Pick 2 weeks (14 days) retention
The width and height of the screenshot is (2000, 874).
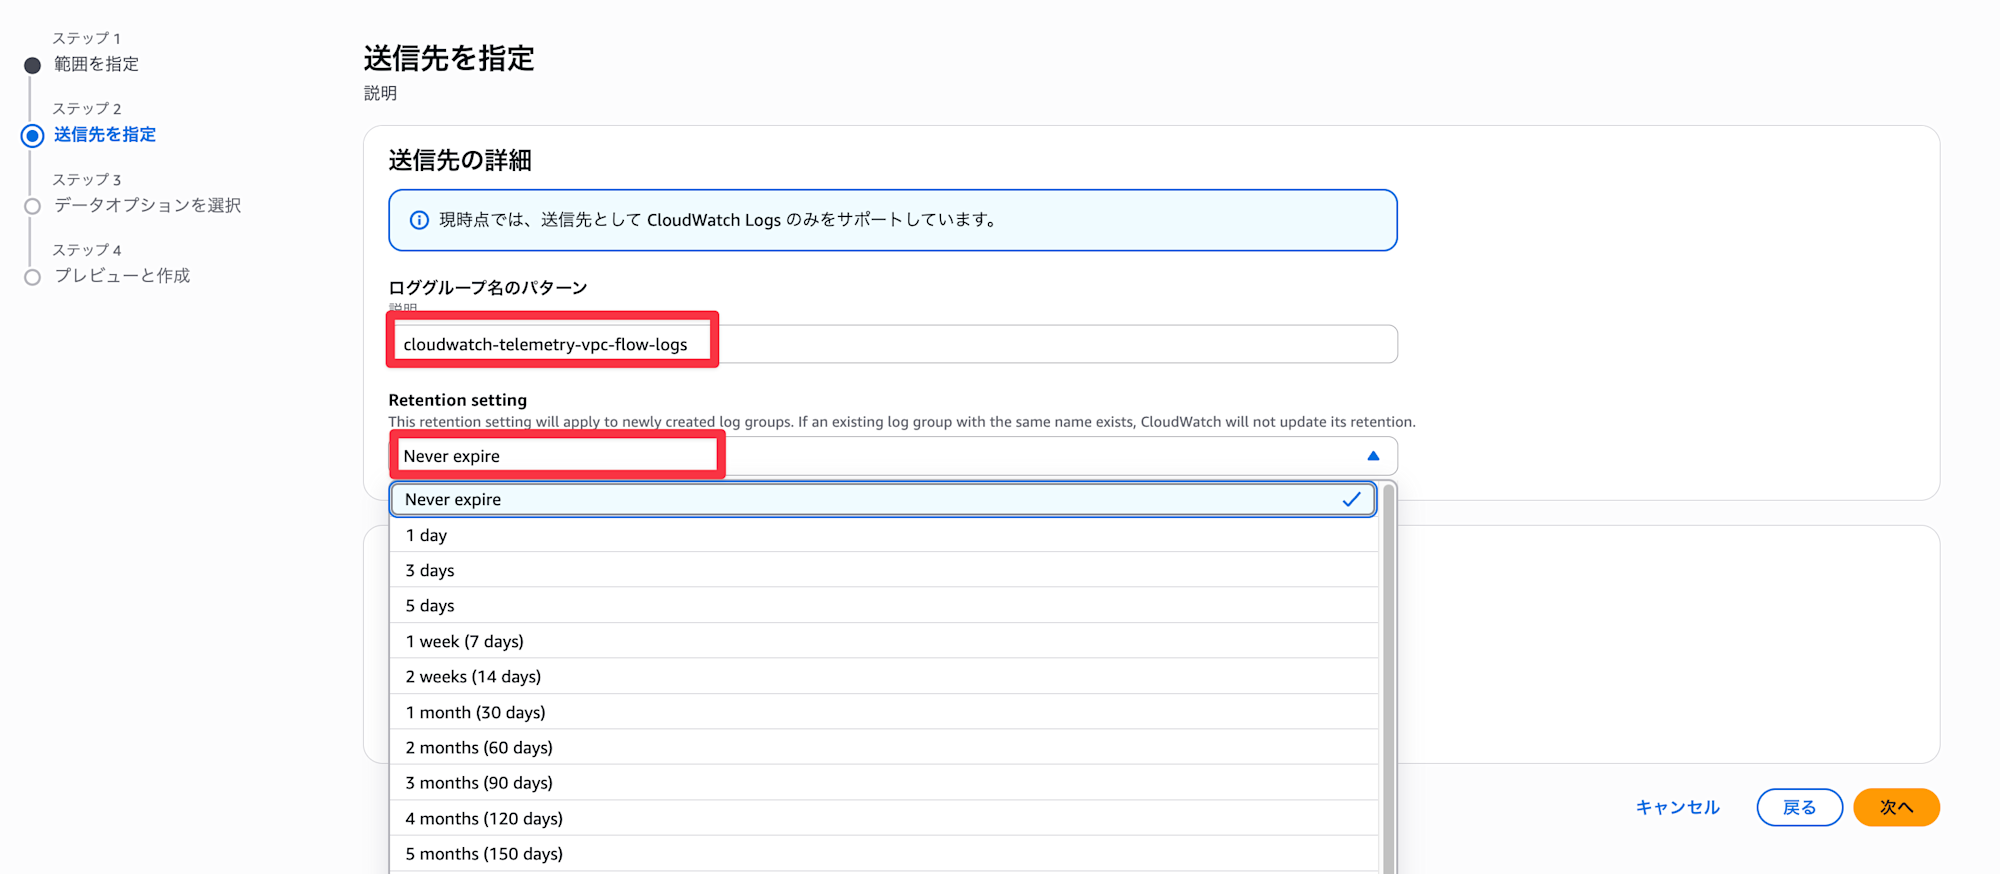[x=883, y=677]
